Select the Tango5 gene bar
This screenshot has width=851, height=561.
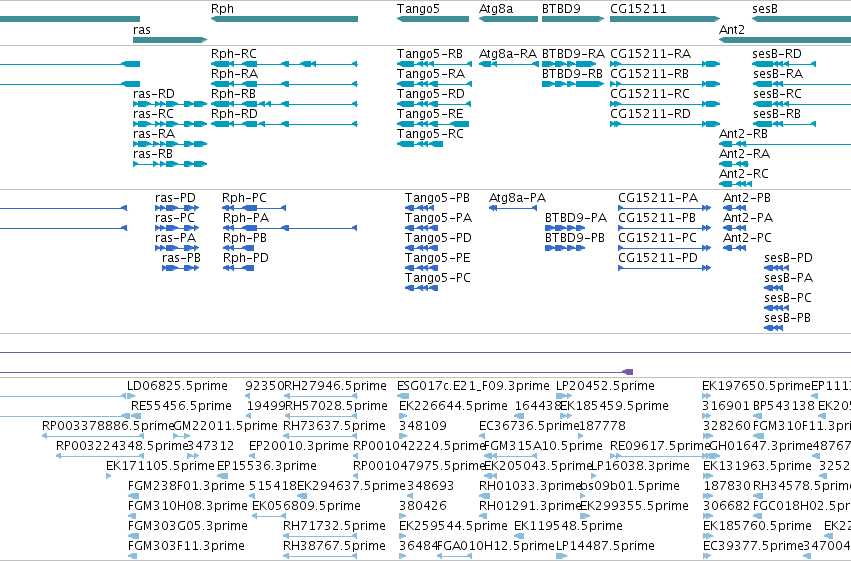[x=433, y=19]
